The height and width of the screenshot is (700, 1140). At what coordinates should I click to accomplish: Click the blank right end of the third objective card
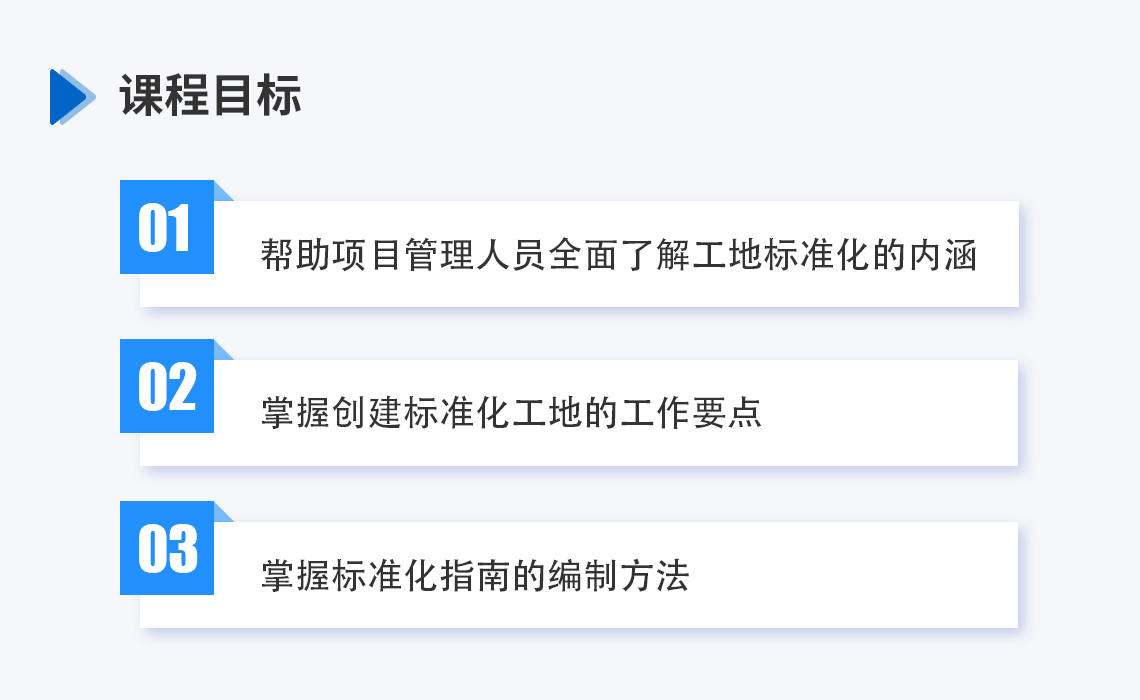[860, 576]
